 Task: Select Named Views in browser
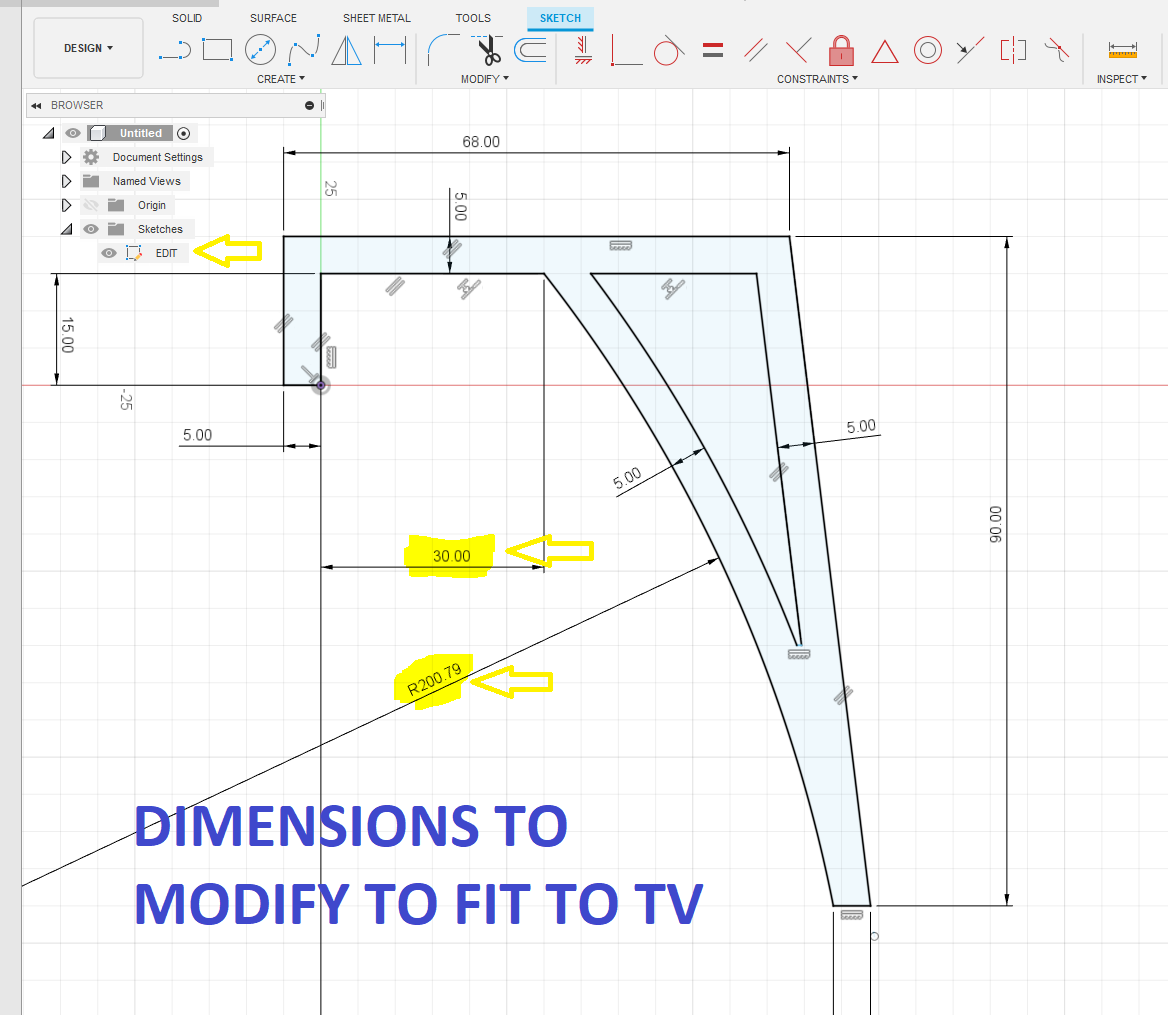(147, 181)
